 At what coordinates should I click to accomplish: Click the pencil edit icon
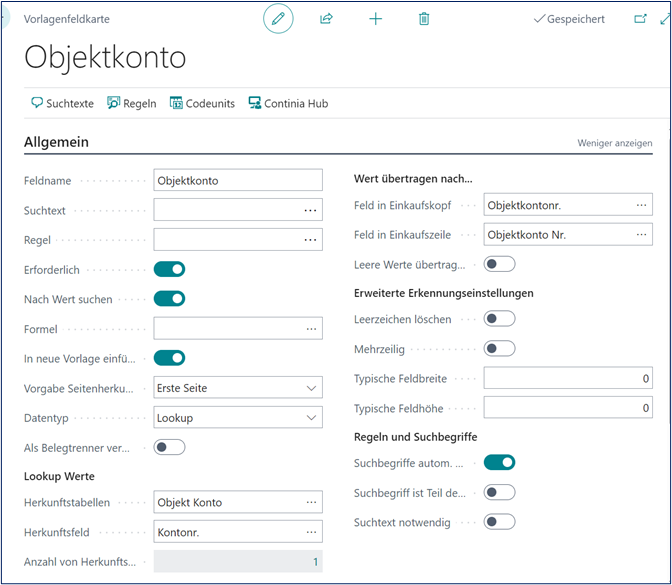coord(278,19)
